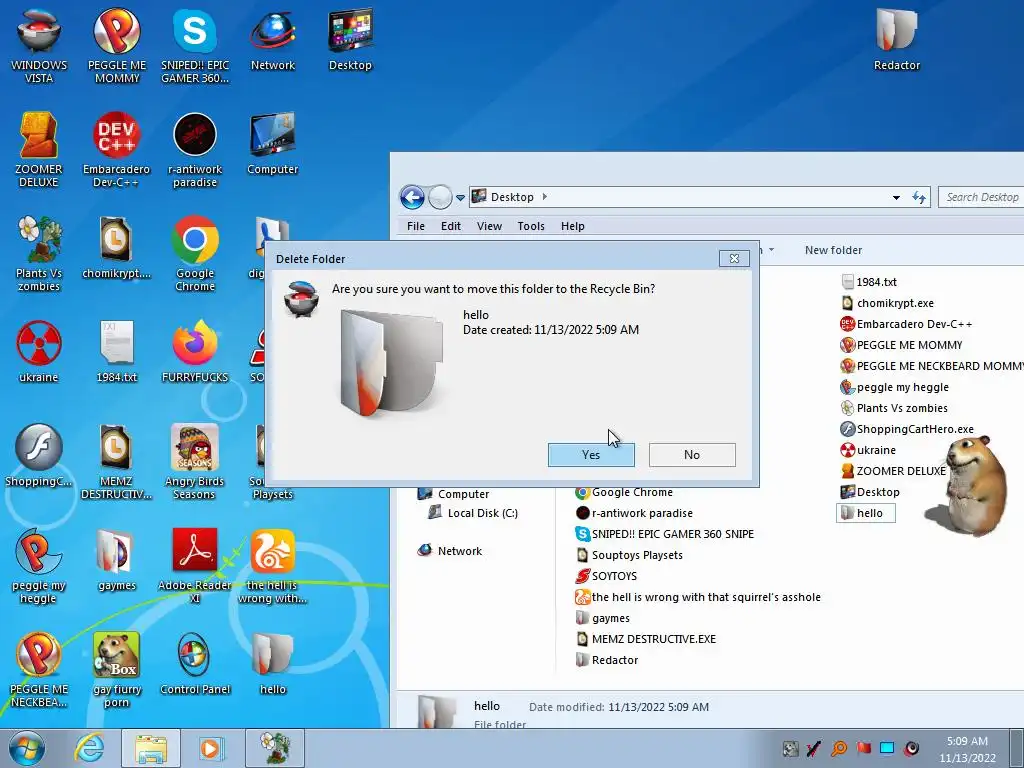
Task: Select Computer in navigation pane
Action: click(x=453, y=494)
